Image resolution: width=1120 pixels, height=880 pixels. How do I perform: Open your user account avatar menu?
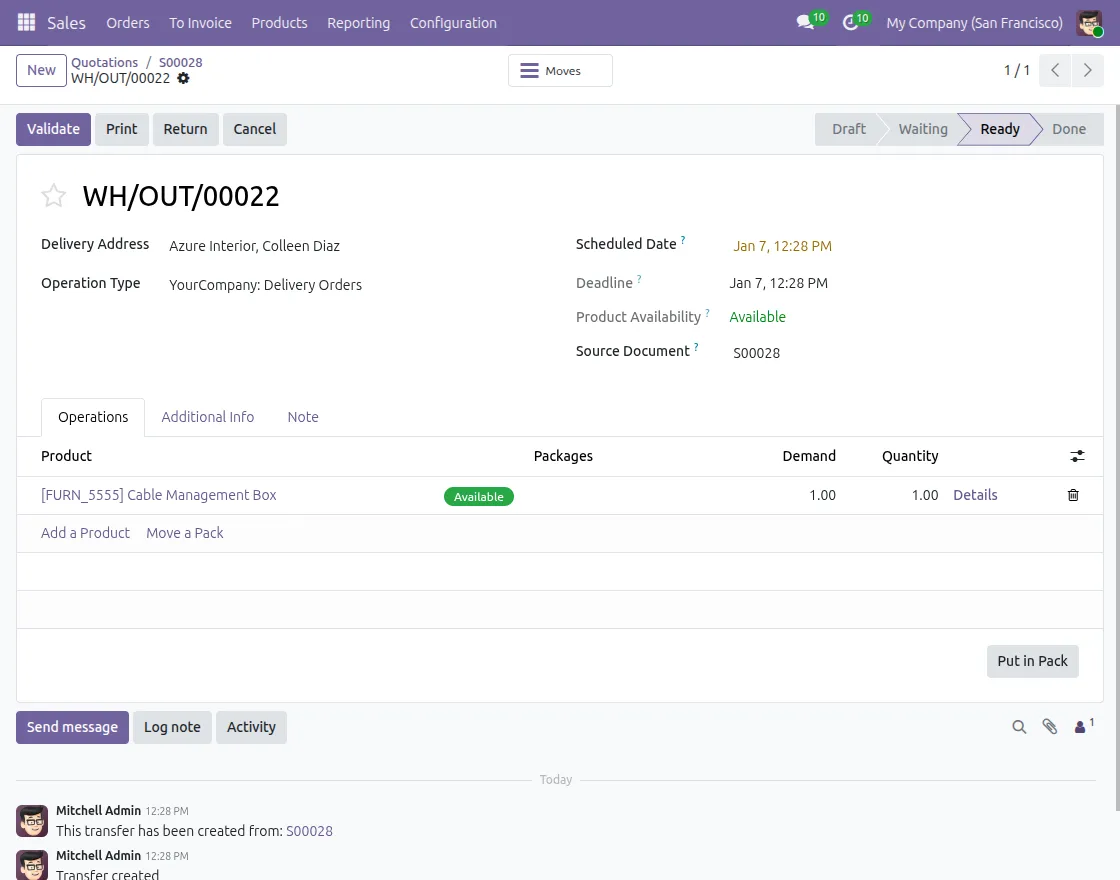1089,22
